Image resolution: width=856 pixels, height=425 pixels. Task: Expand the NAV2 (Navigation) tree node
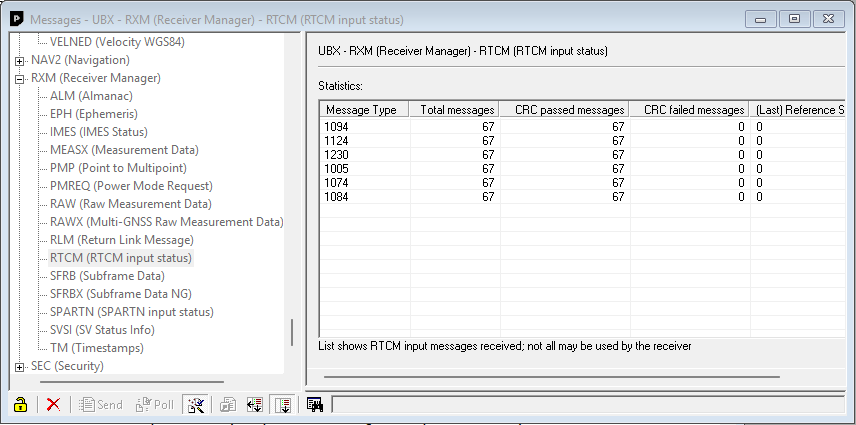point(20,61)
